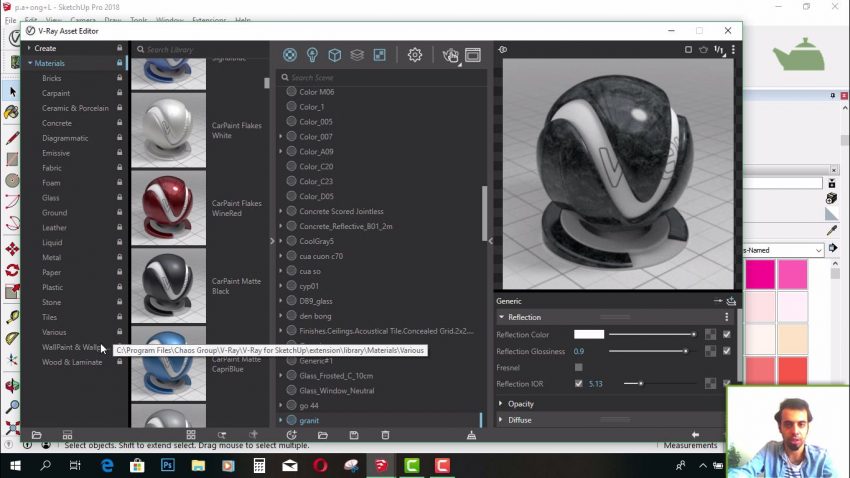Select the granit scene material

click(x=308, y=421)
